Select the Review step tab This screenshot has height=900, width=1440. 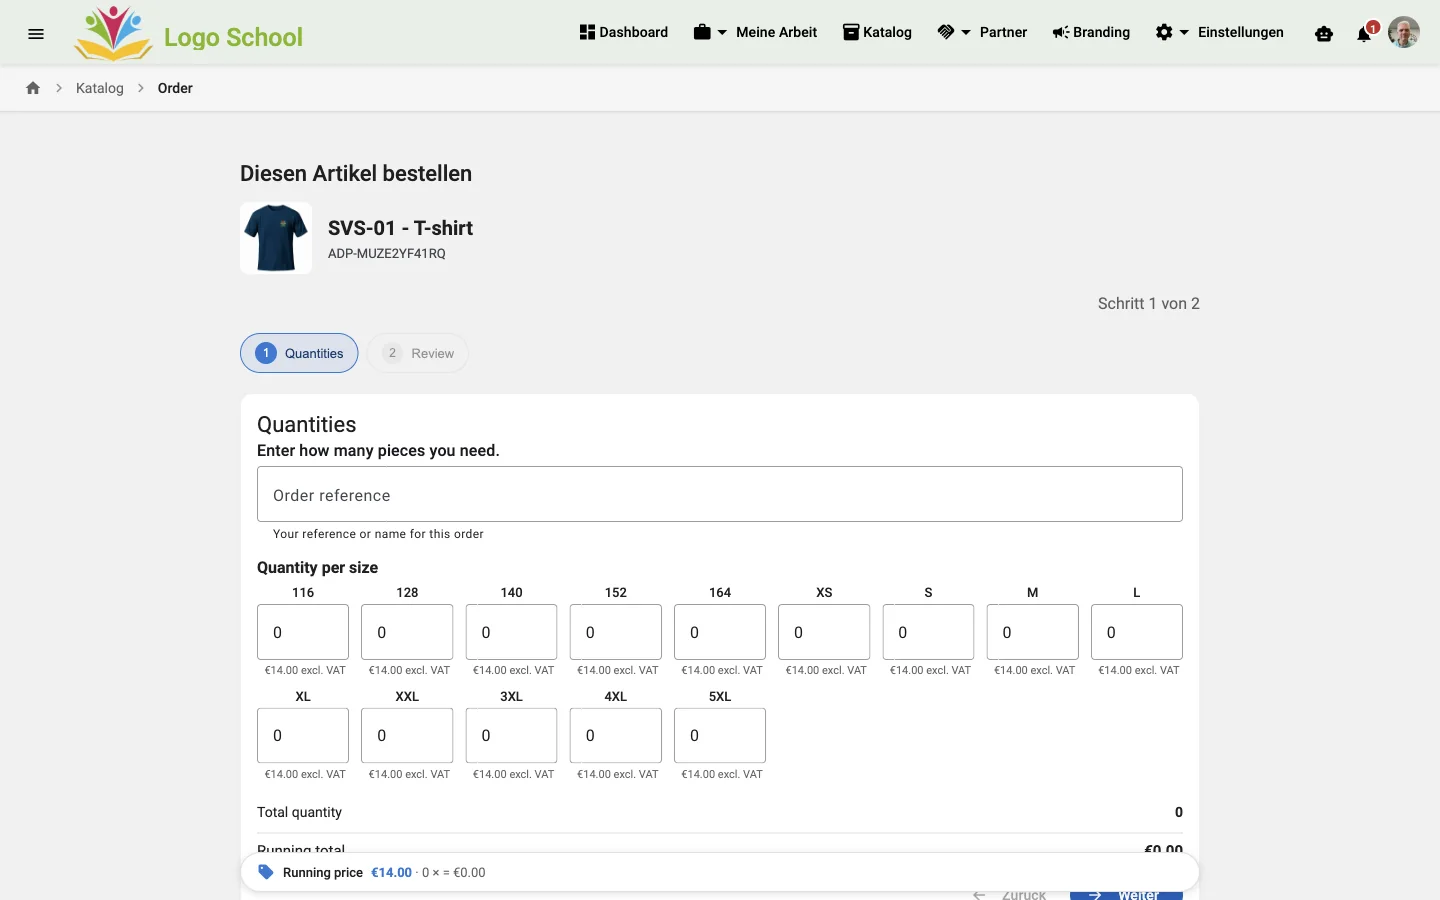coord(418,353)
